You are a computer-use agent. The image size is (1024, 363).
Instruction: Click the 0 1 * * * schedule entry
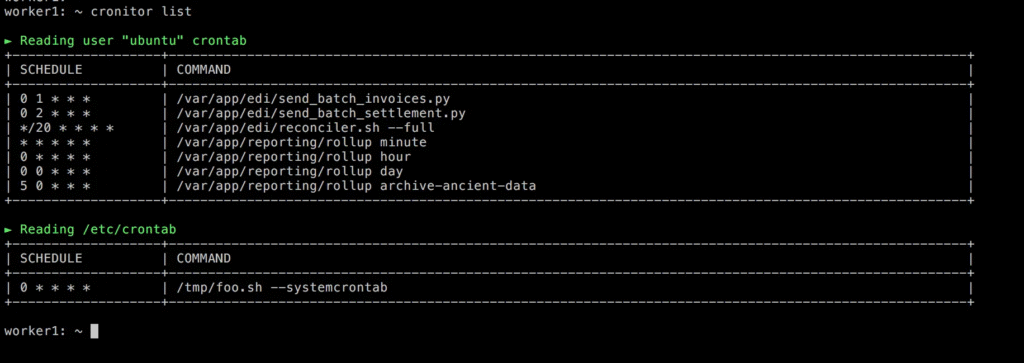coord(55,99)
